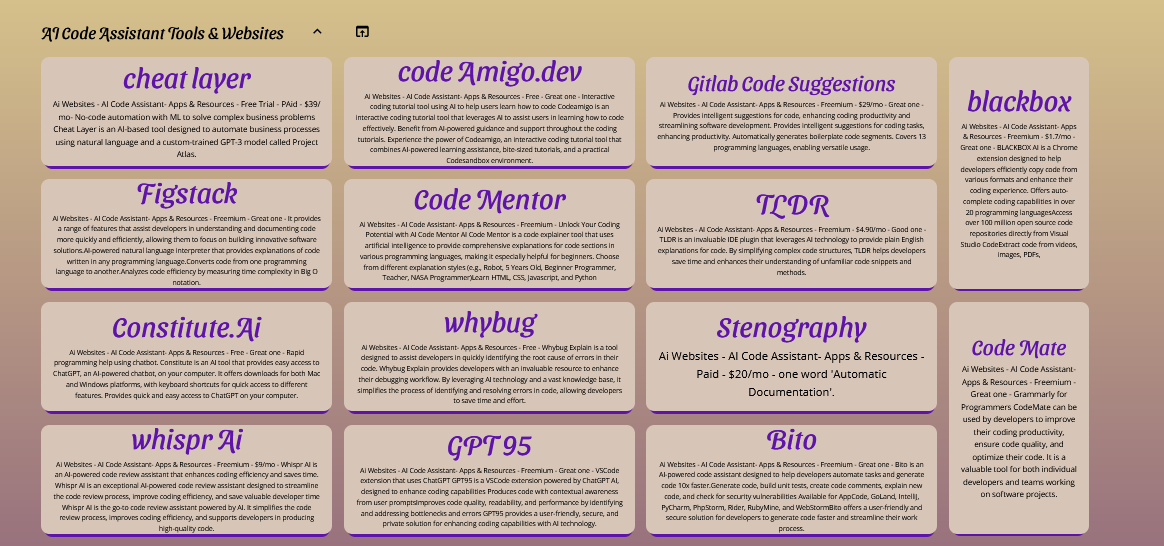
Task: Click Code Mentor description about NASA Programmer
Action: 489,251
